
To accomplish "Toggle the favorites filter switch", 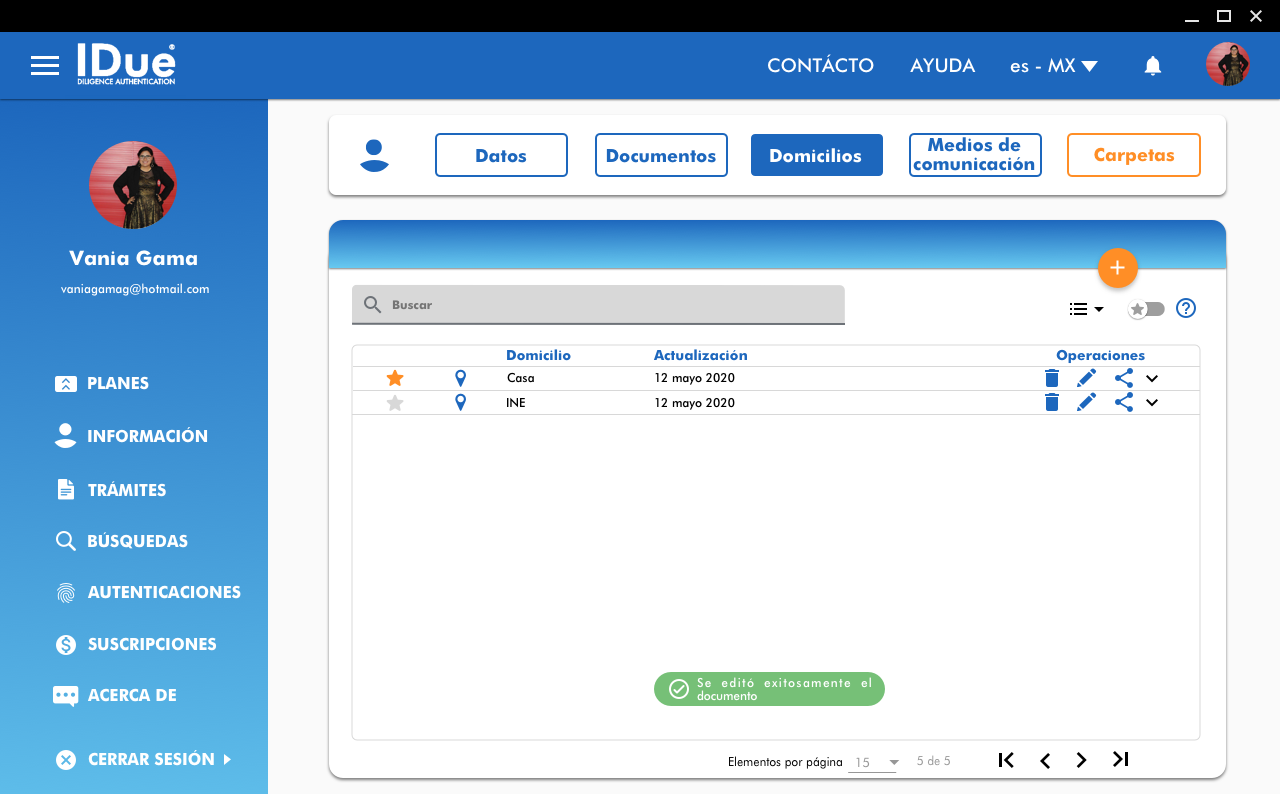I will click(1146, 309).
